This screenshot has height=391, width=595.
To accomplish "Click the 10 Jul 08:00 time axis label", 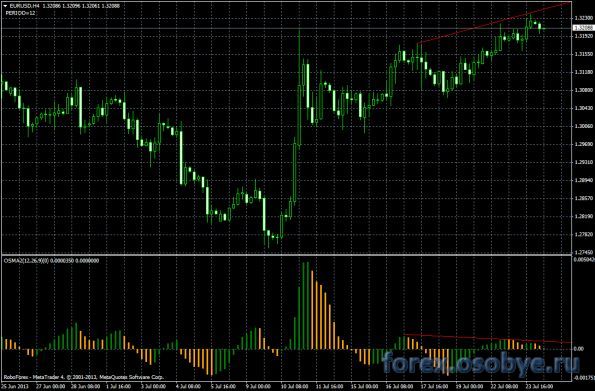I will [296, 387].
